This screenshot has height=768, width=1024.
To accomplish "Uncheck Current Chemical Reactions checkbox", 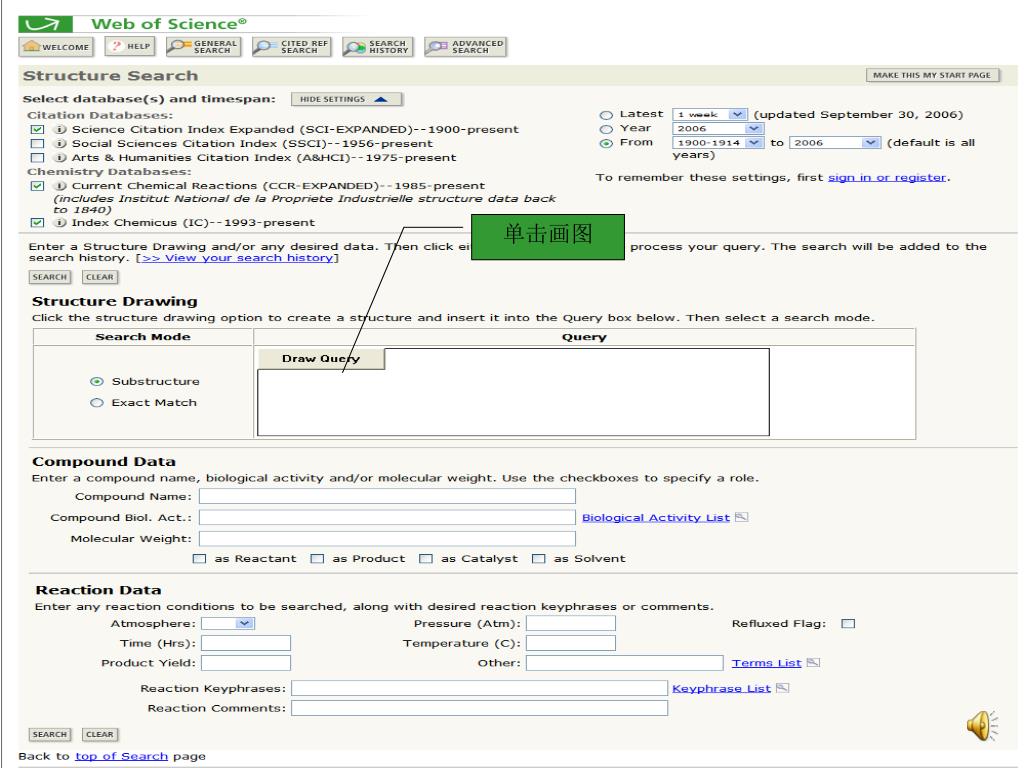I will (x=38, y=185).
